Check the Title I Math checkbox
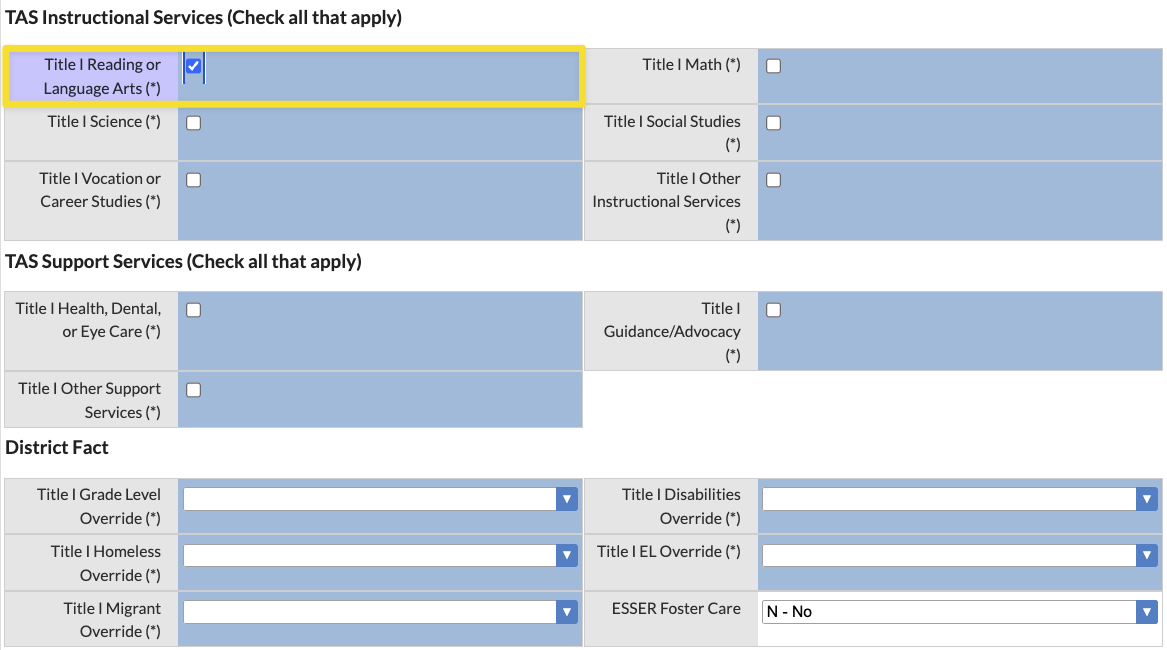Viewport: 1167px width, 650px height. tap(774, 66)
